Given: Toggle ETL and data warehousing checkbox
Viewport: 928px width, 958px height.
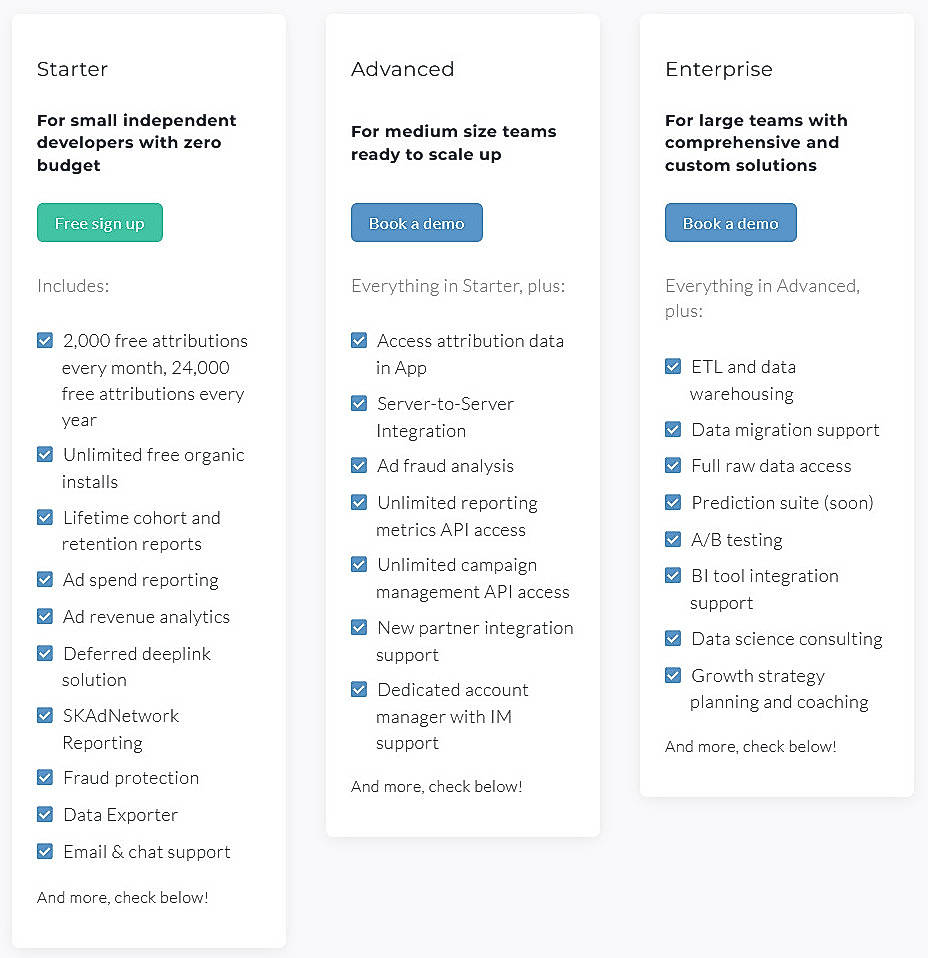Looking at the screenshot, I should (673, 366).
